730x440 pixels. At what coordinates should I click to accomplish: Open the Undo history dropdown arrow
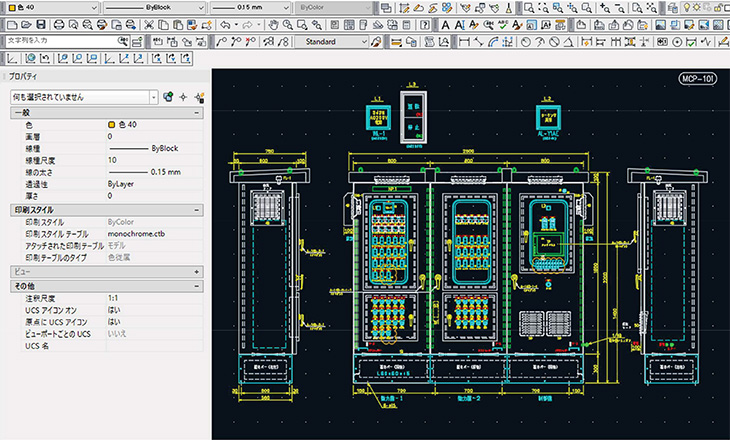coord(237,25)
